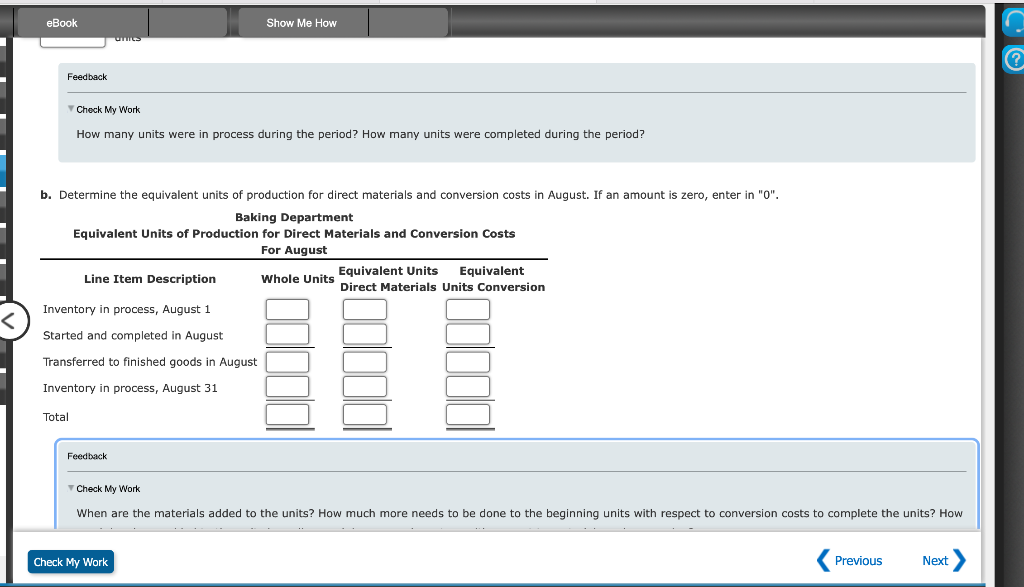Click Conversion field for Inventory August 31
The image size is (1024, 587).
(468, 387)
